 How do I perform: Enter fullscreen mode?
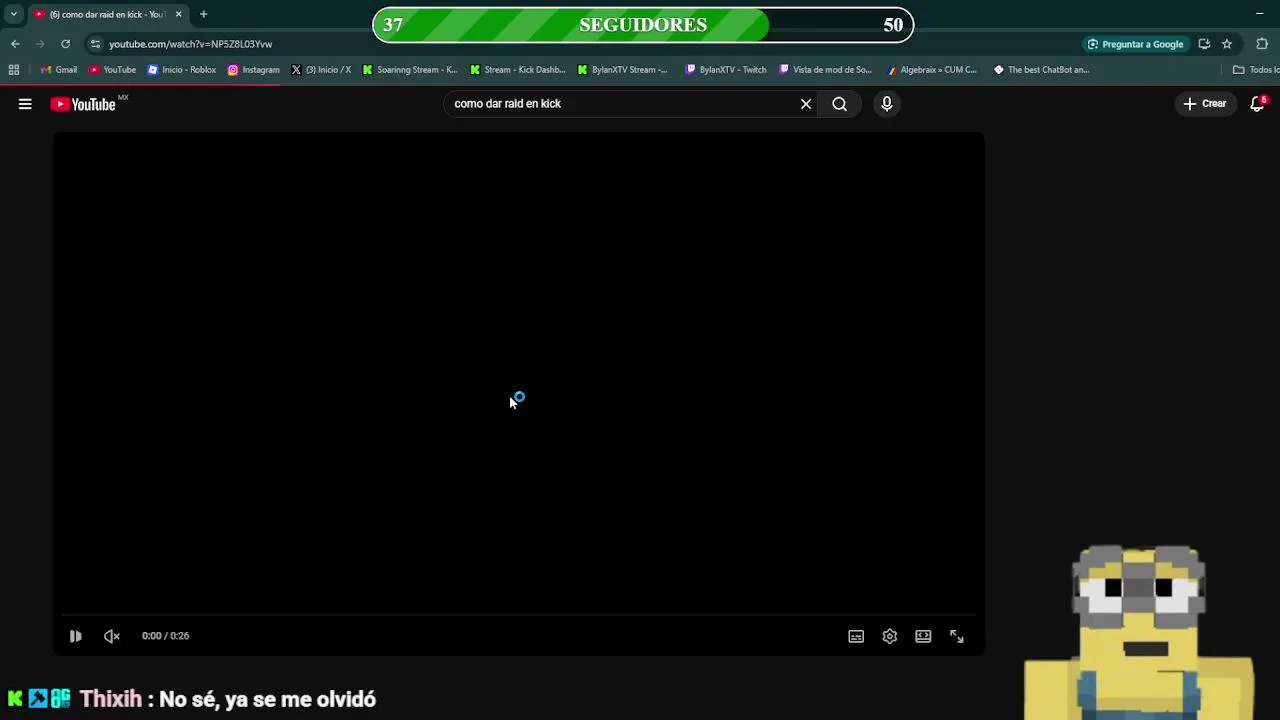coord(957,636)
